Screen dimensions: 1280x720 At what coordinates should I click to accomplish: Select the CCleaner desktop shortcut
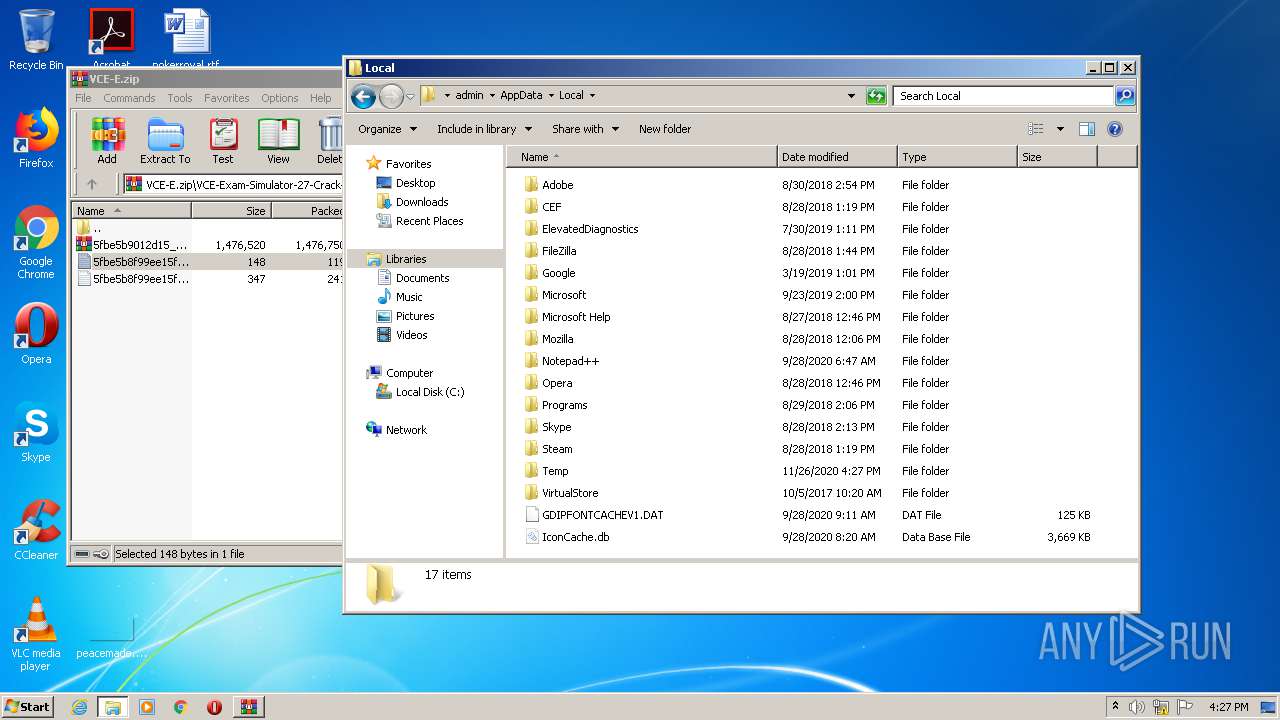point(36,530)
